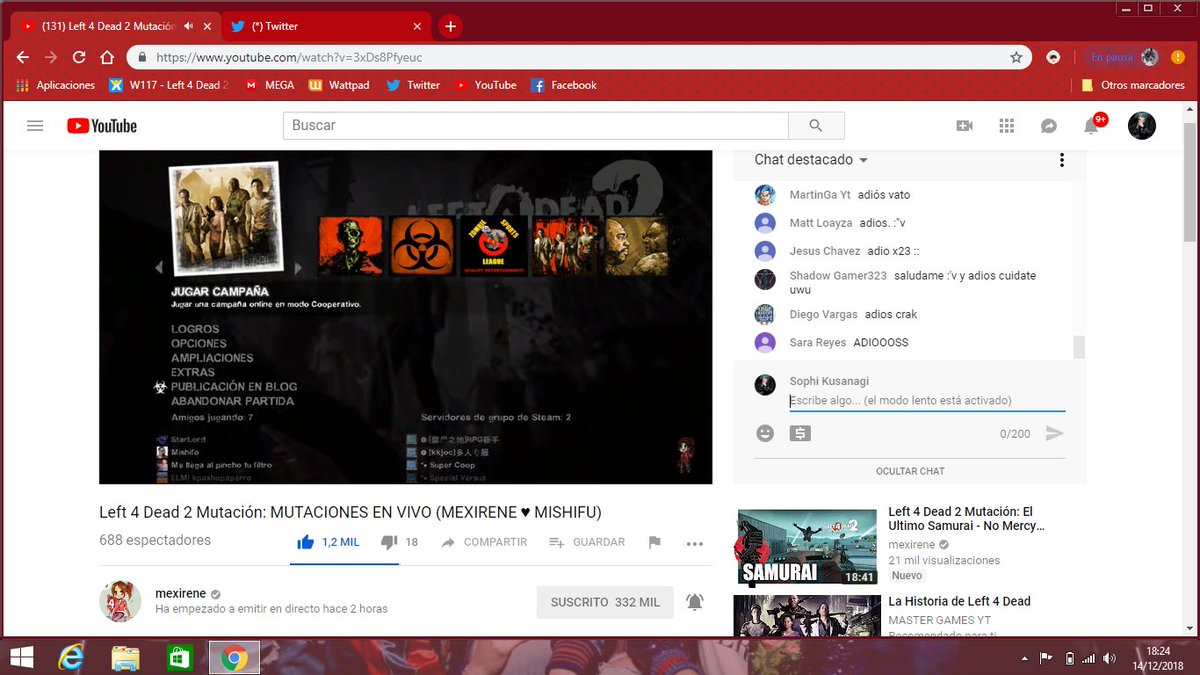Open La Historia de Left 4 Dead video title
Viewport: 1200px width, 675px height.
tap(959, 601)
